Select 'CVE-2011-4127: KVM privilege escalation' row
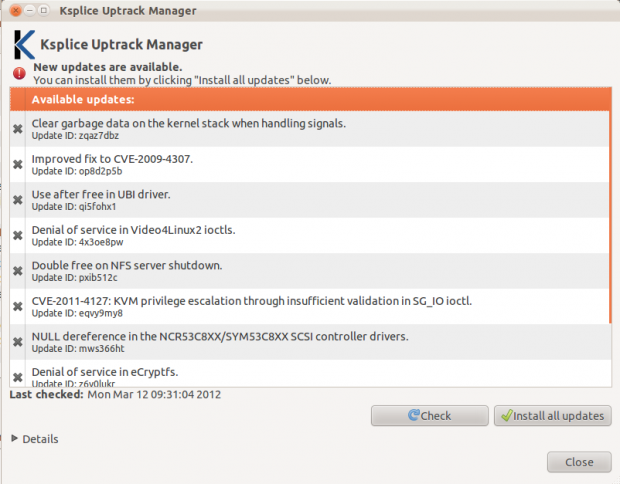 [310, 306]
